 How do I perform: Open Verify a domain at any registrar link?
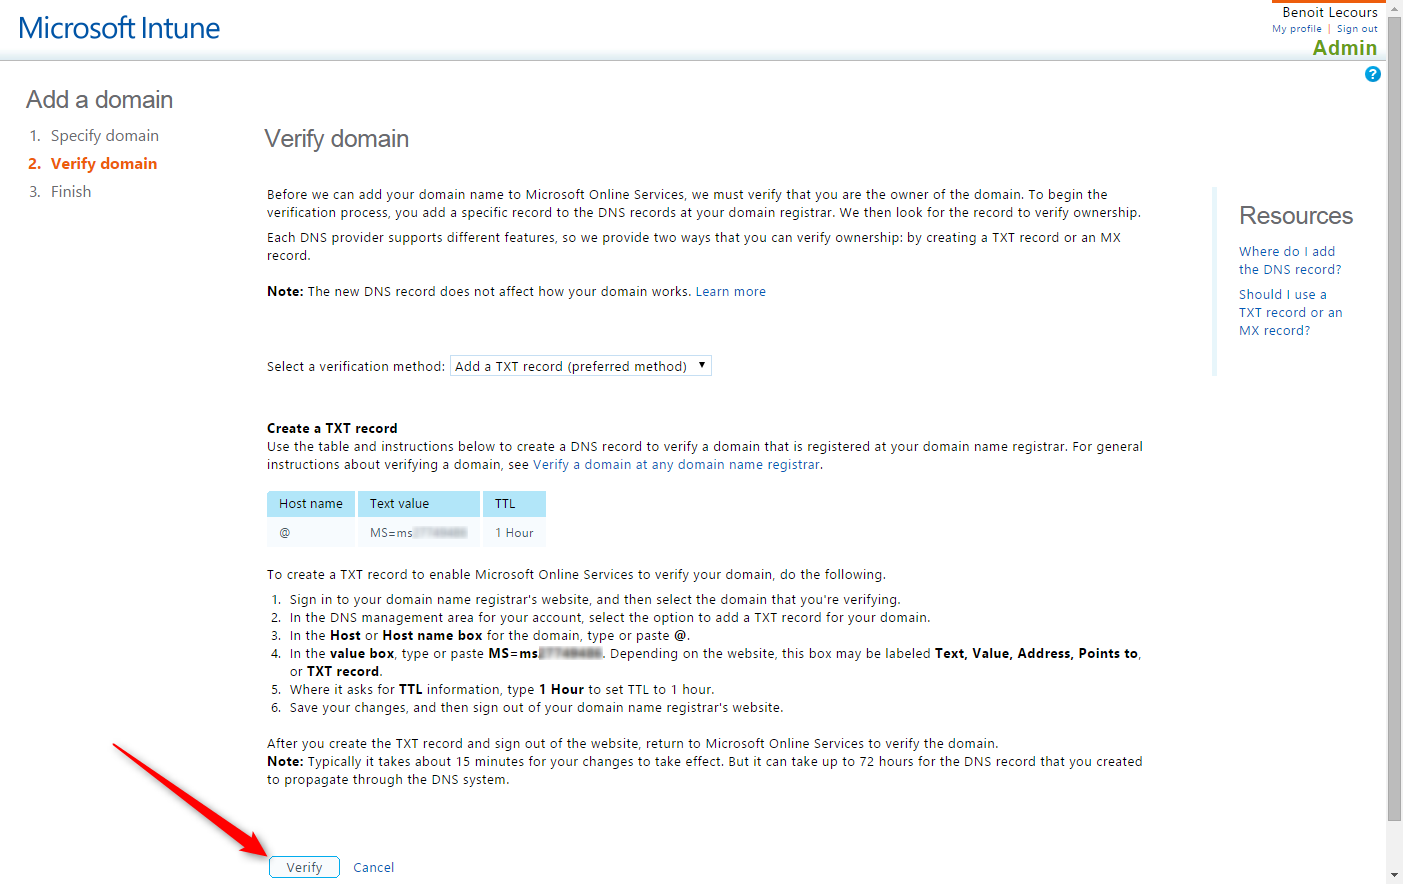click(x=677, y=465)
